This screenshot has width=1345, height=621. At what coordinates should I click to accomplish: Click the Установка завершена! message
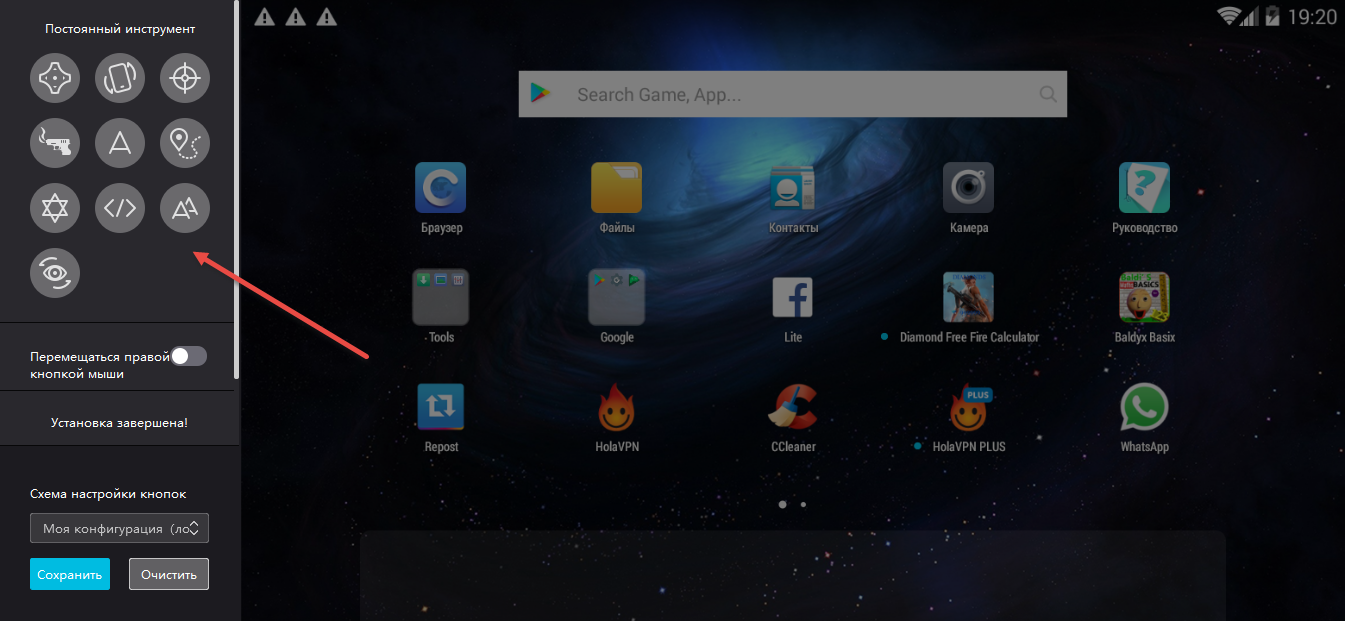pyautogui.click(x=119, y=423)
